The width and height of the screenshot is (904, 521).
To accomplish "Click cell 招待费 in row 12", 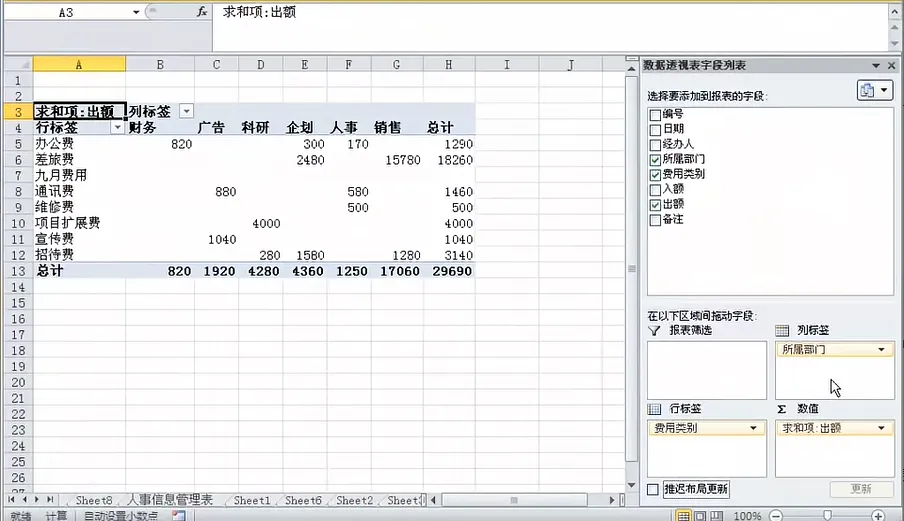I will point(79,255).
